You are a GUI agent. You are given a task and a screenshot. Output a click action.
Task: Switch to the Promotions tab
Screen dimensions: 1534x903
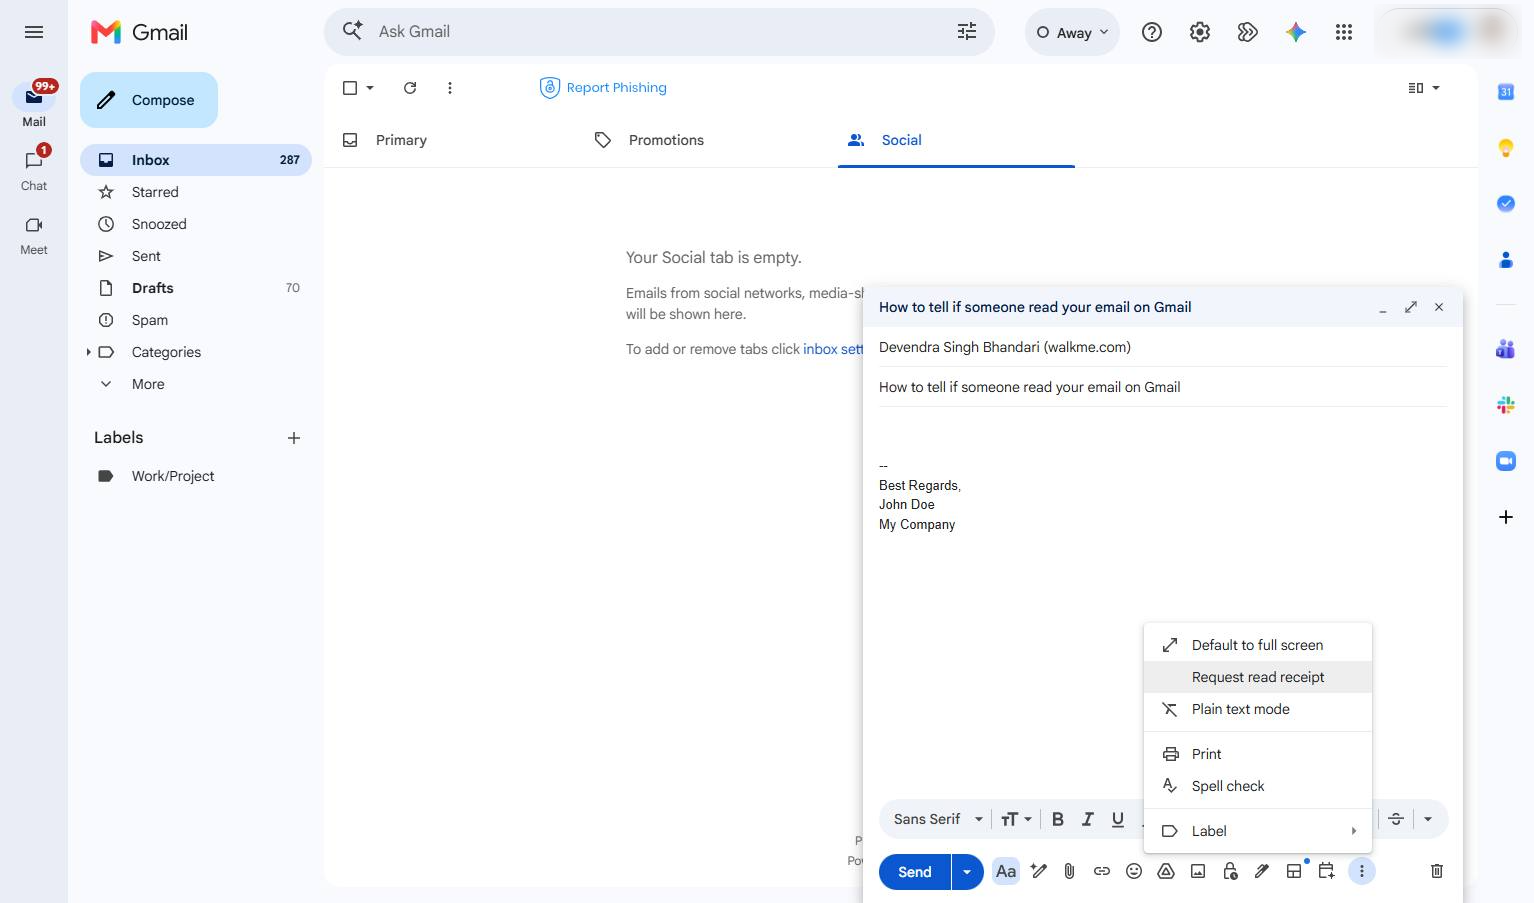tap(650, 140)
